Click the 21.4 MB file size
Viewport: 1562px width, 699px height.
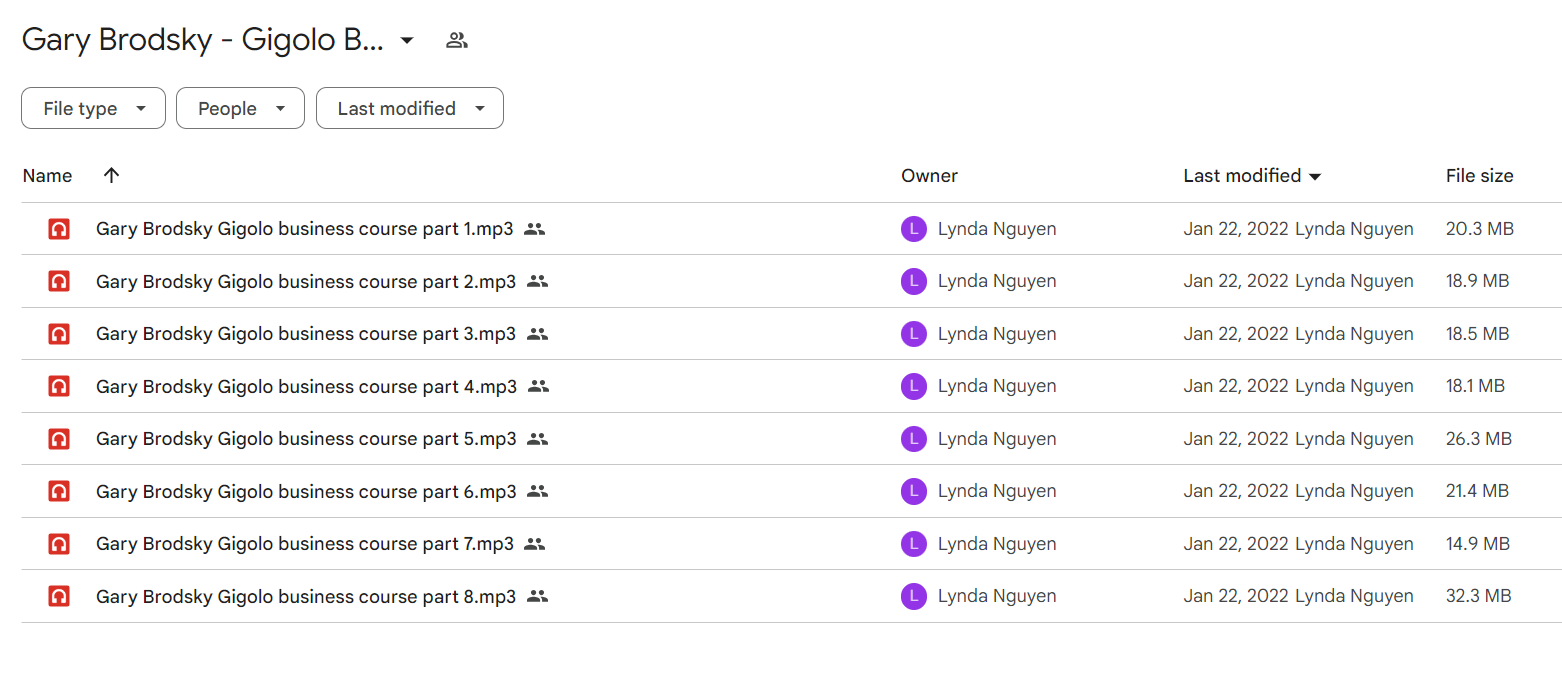click(1477, 491)
